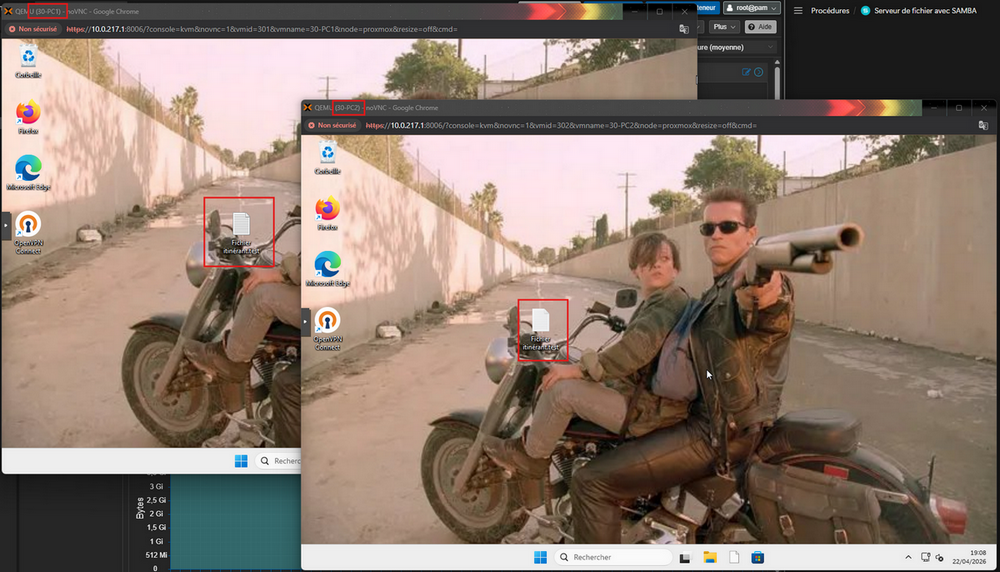Click the 1 Gi axis label on the graph
1000x572 pixels.
click(156, 541)
